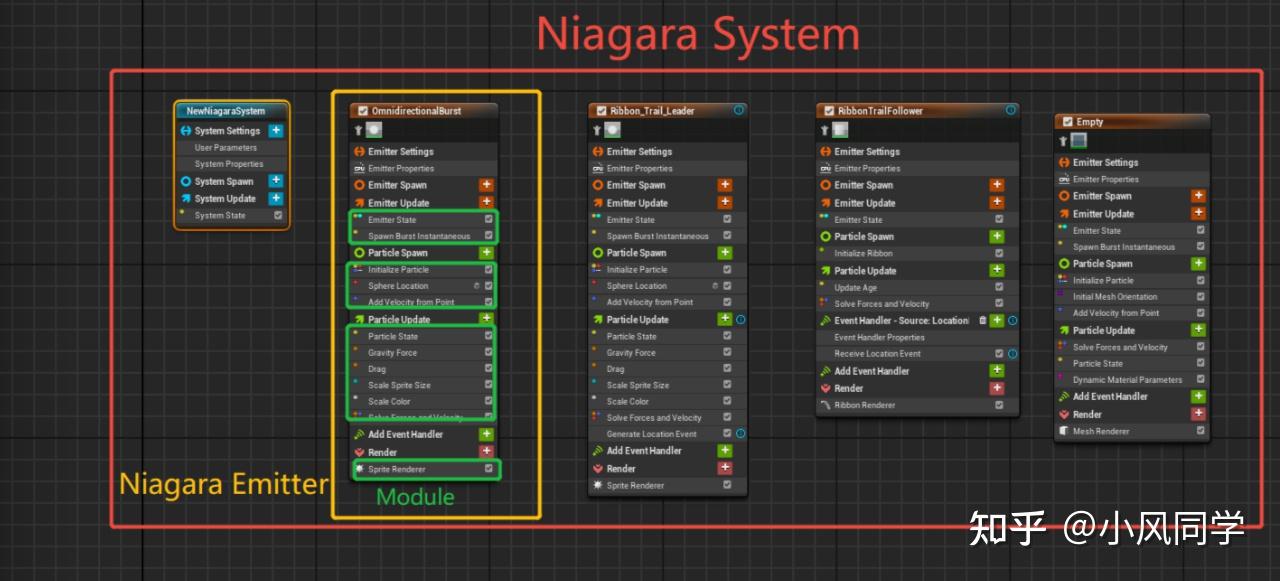Open Emitter Properties in Ribbon_Trail_Leader
Image resolution: width=1280 pixels, height=581 pixels.
point(640,169)
